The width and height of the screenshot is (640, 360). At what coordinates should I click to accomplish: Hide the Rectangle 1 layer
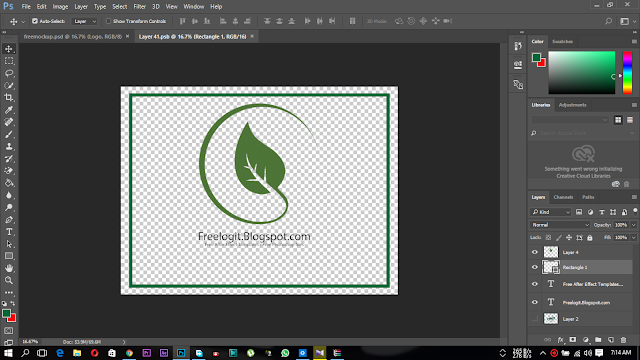[535, 267]
